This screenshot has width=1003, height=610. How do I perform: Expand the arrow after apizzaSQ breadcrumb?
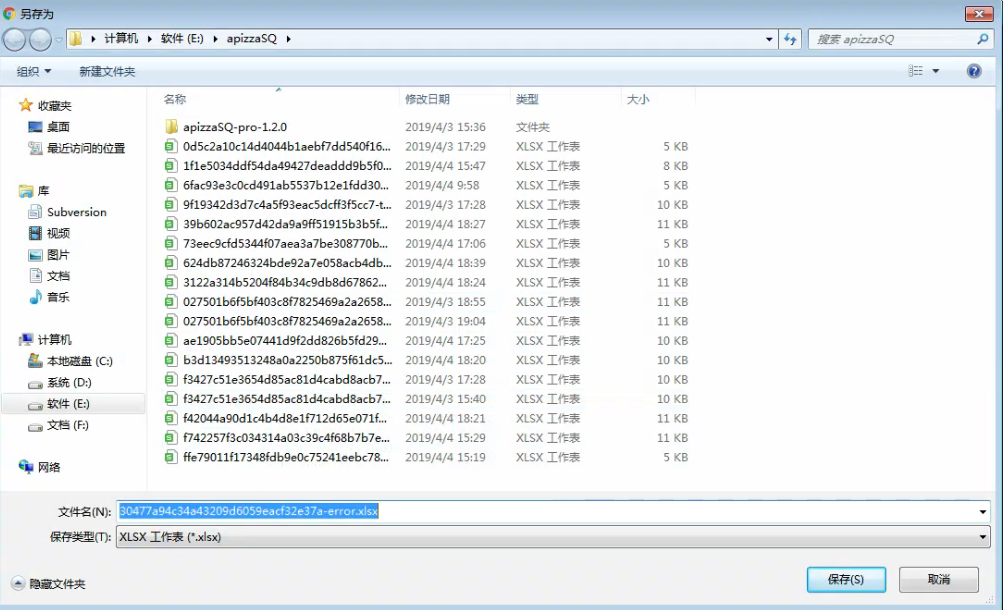pyautogui.click(x=288, y=39)
